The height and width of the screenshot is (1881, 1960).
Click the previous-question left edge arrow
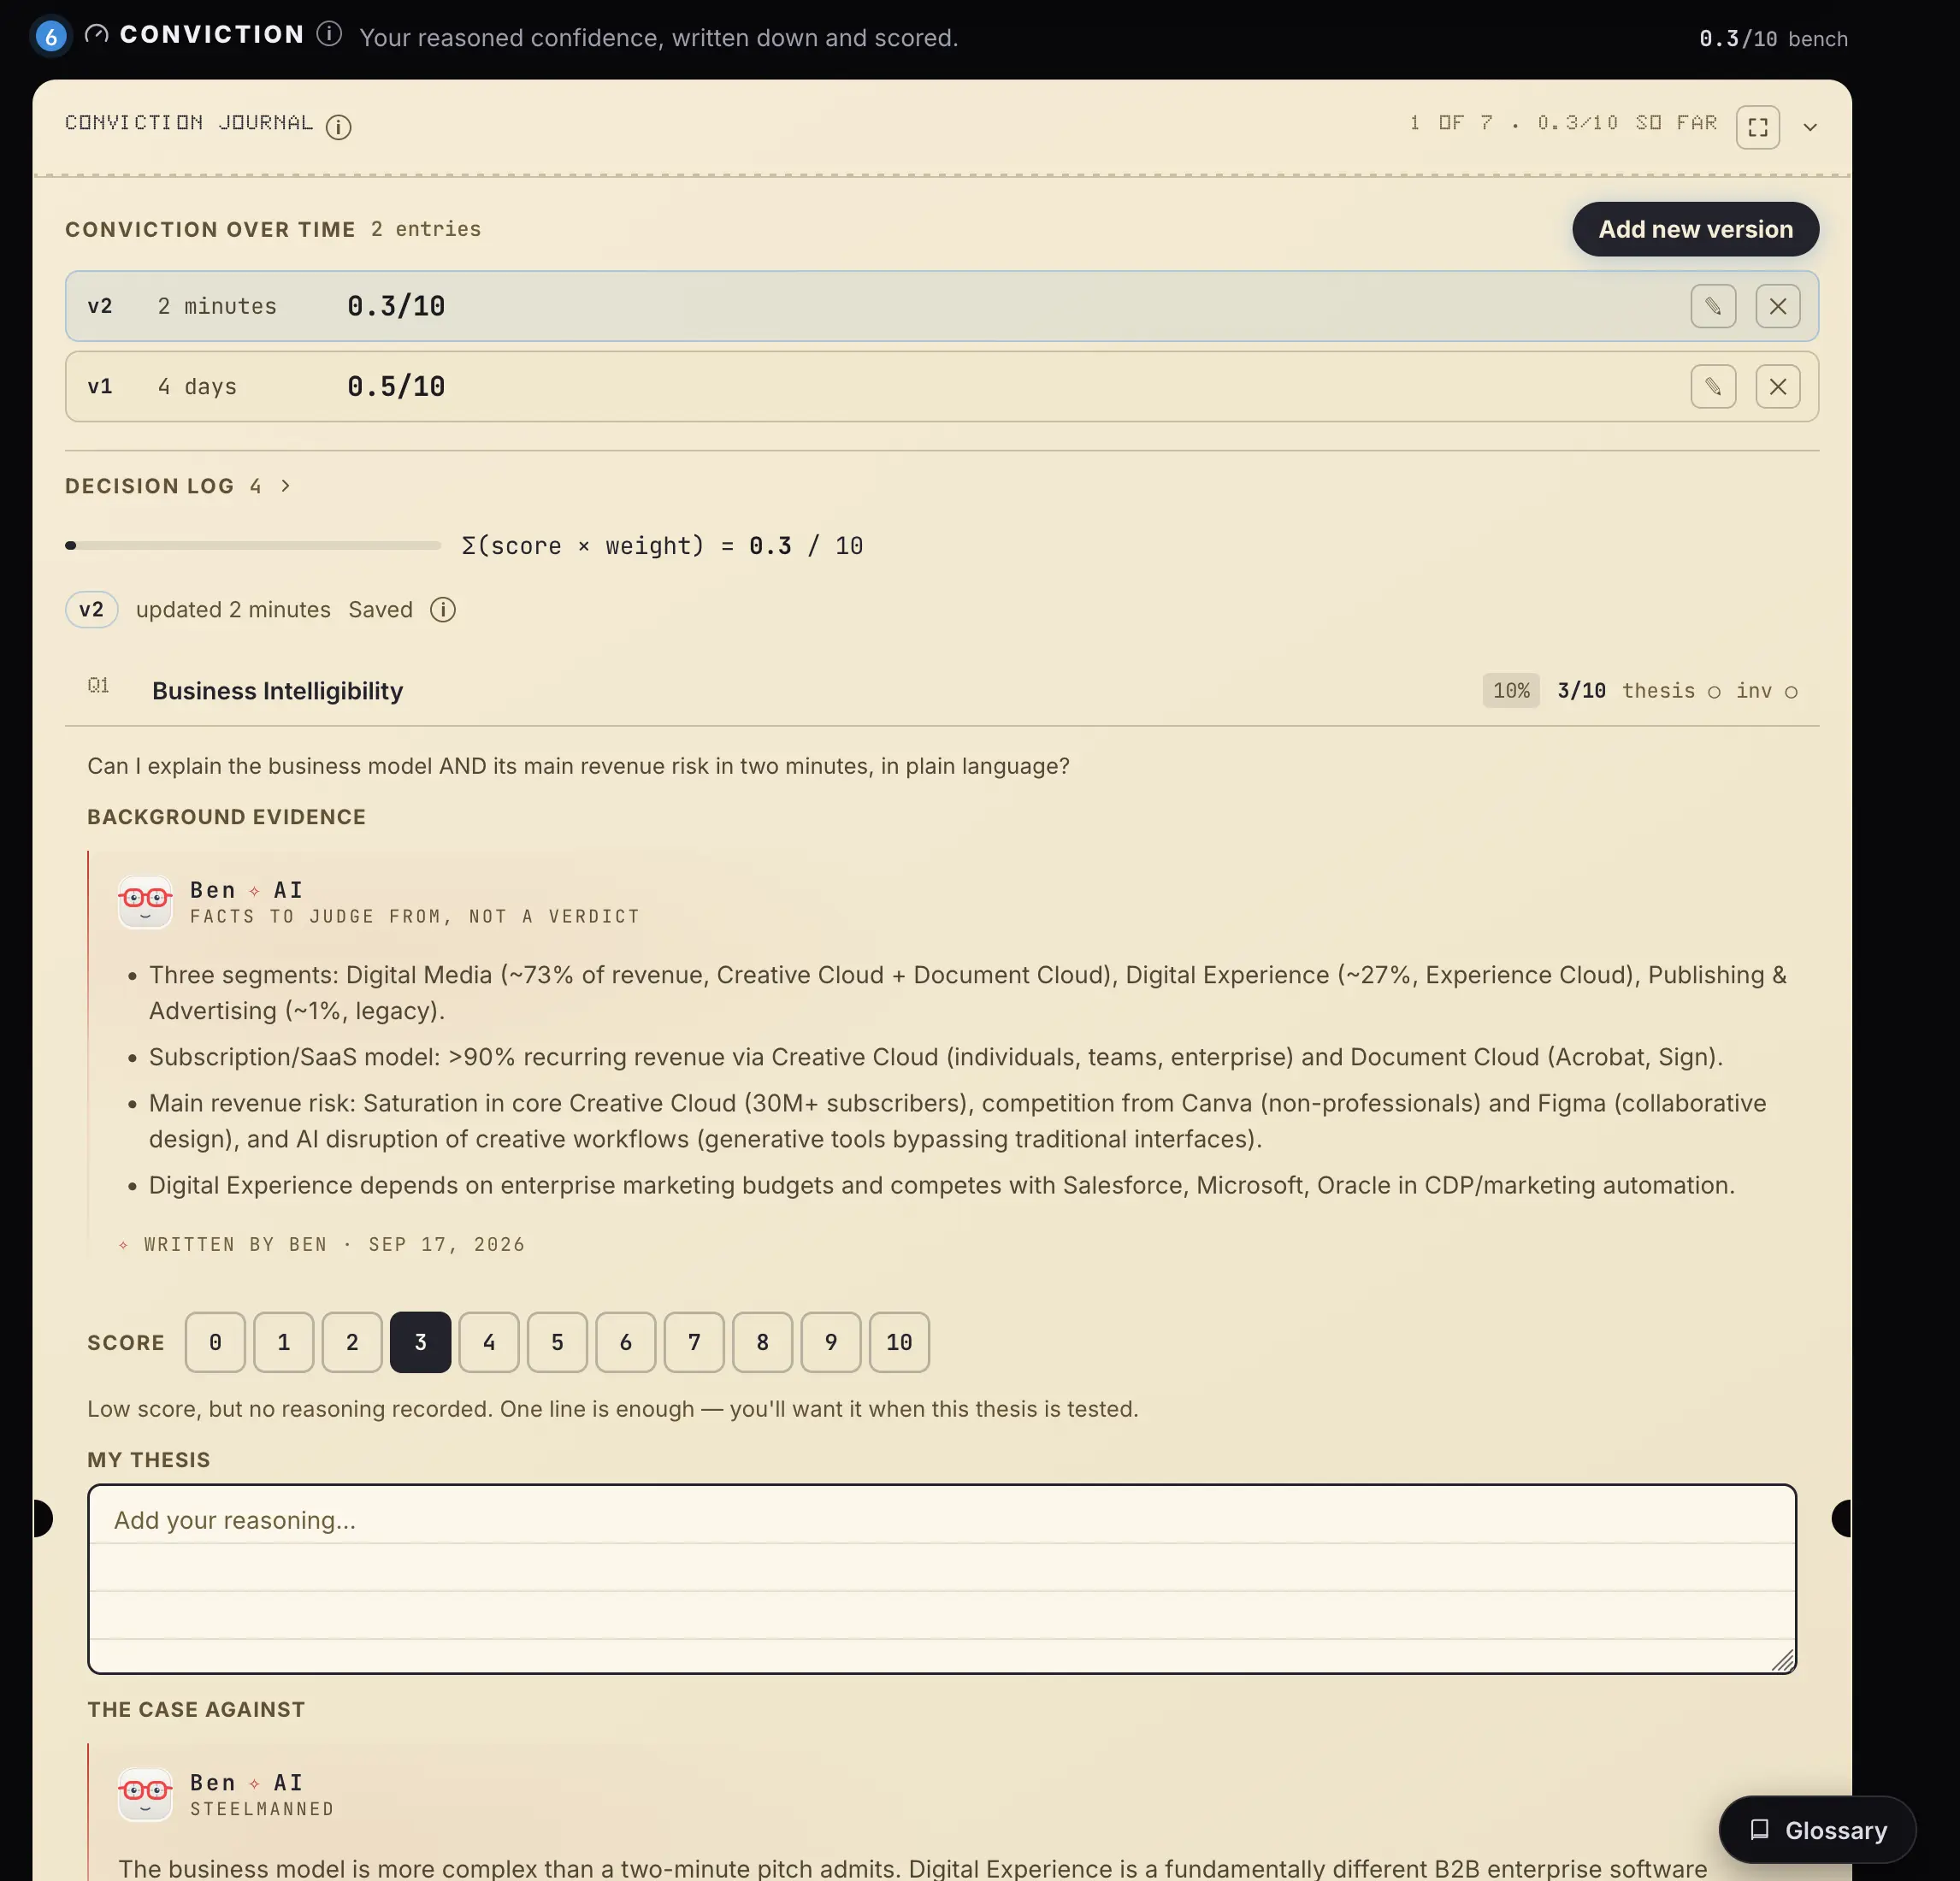[42, 1518]
